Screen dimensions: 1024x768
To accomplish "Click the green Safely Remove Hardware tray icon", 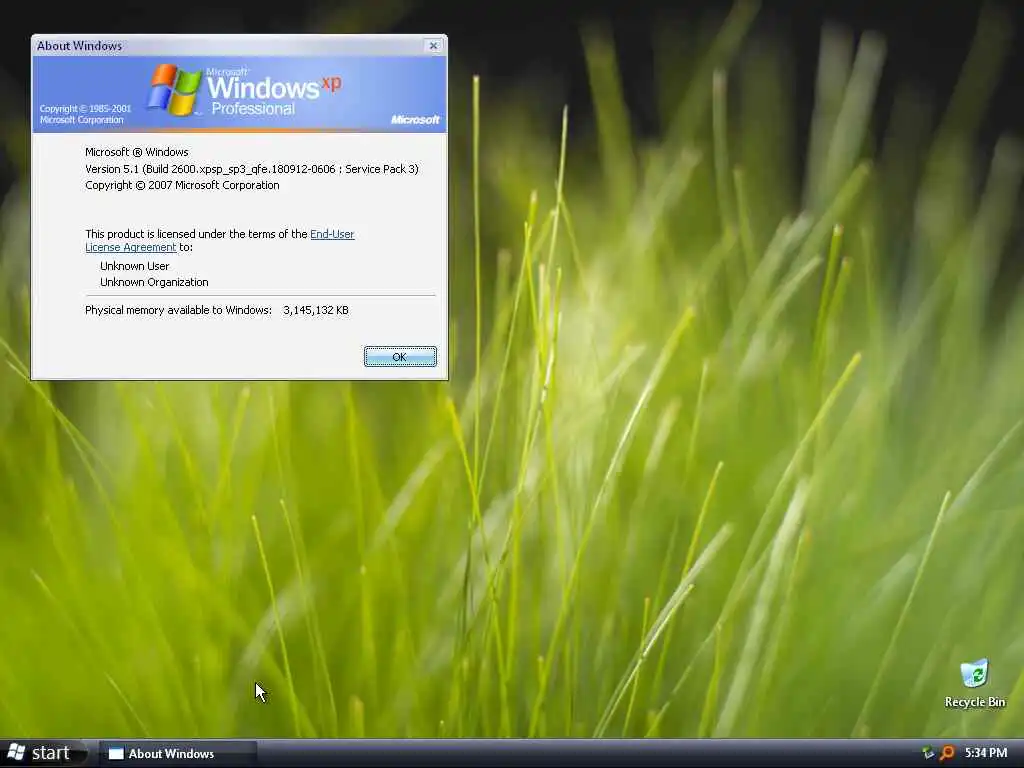I will coord(928,753).
